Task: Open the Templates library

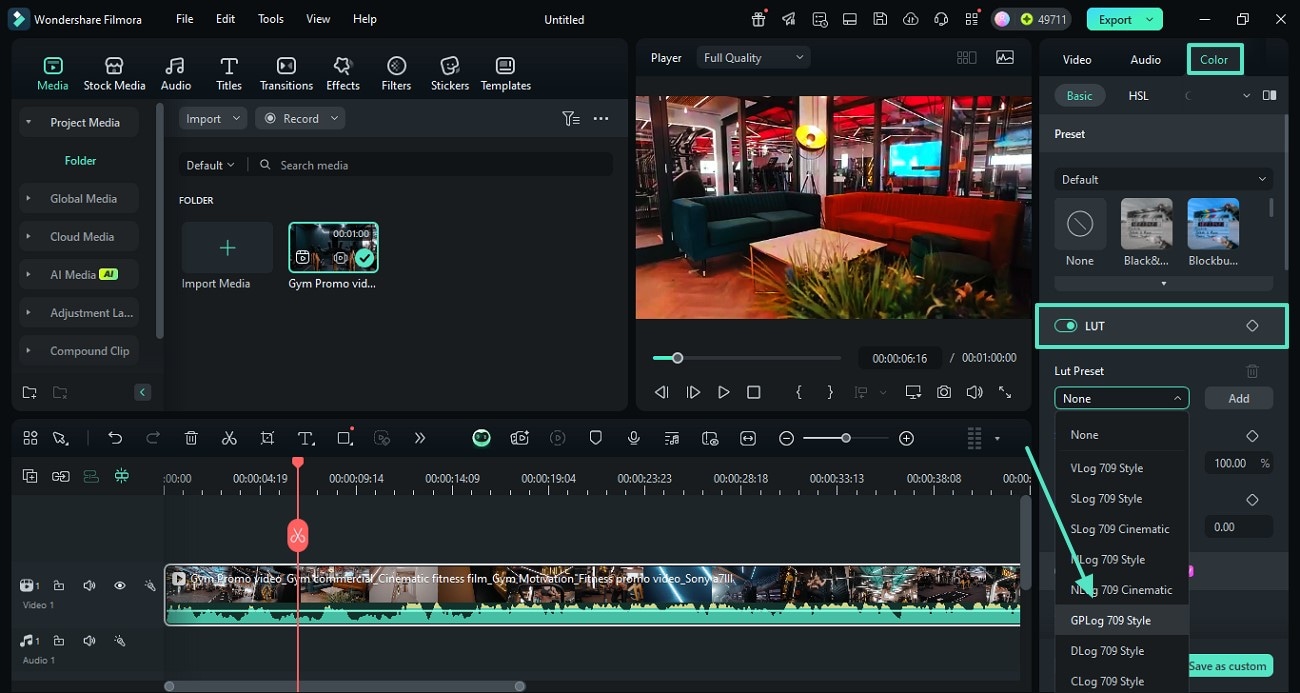Action: [506, 73]
